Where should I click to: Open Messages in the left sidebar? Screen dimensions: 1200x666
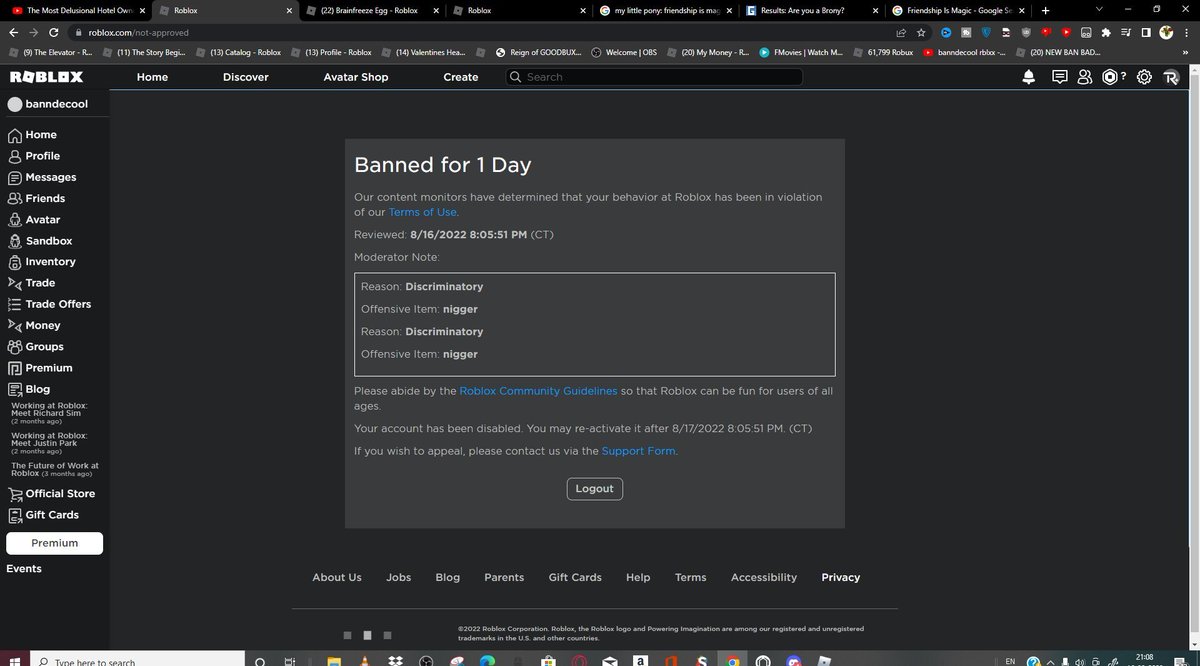tap(42, 177)
